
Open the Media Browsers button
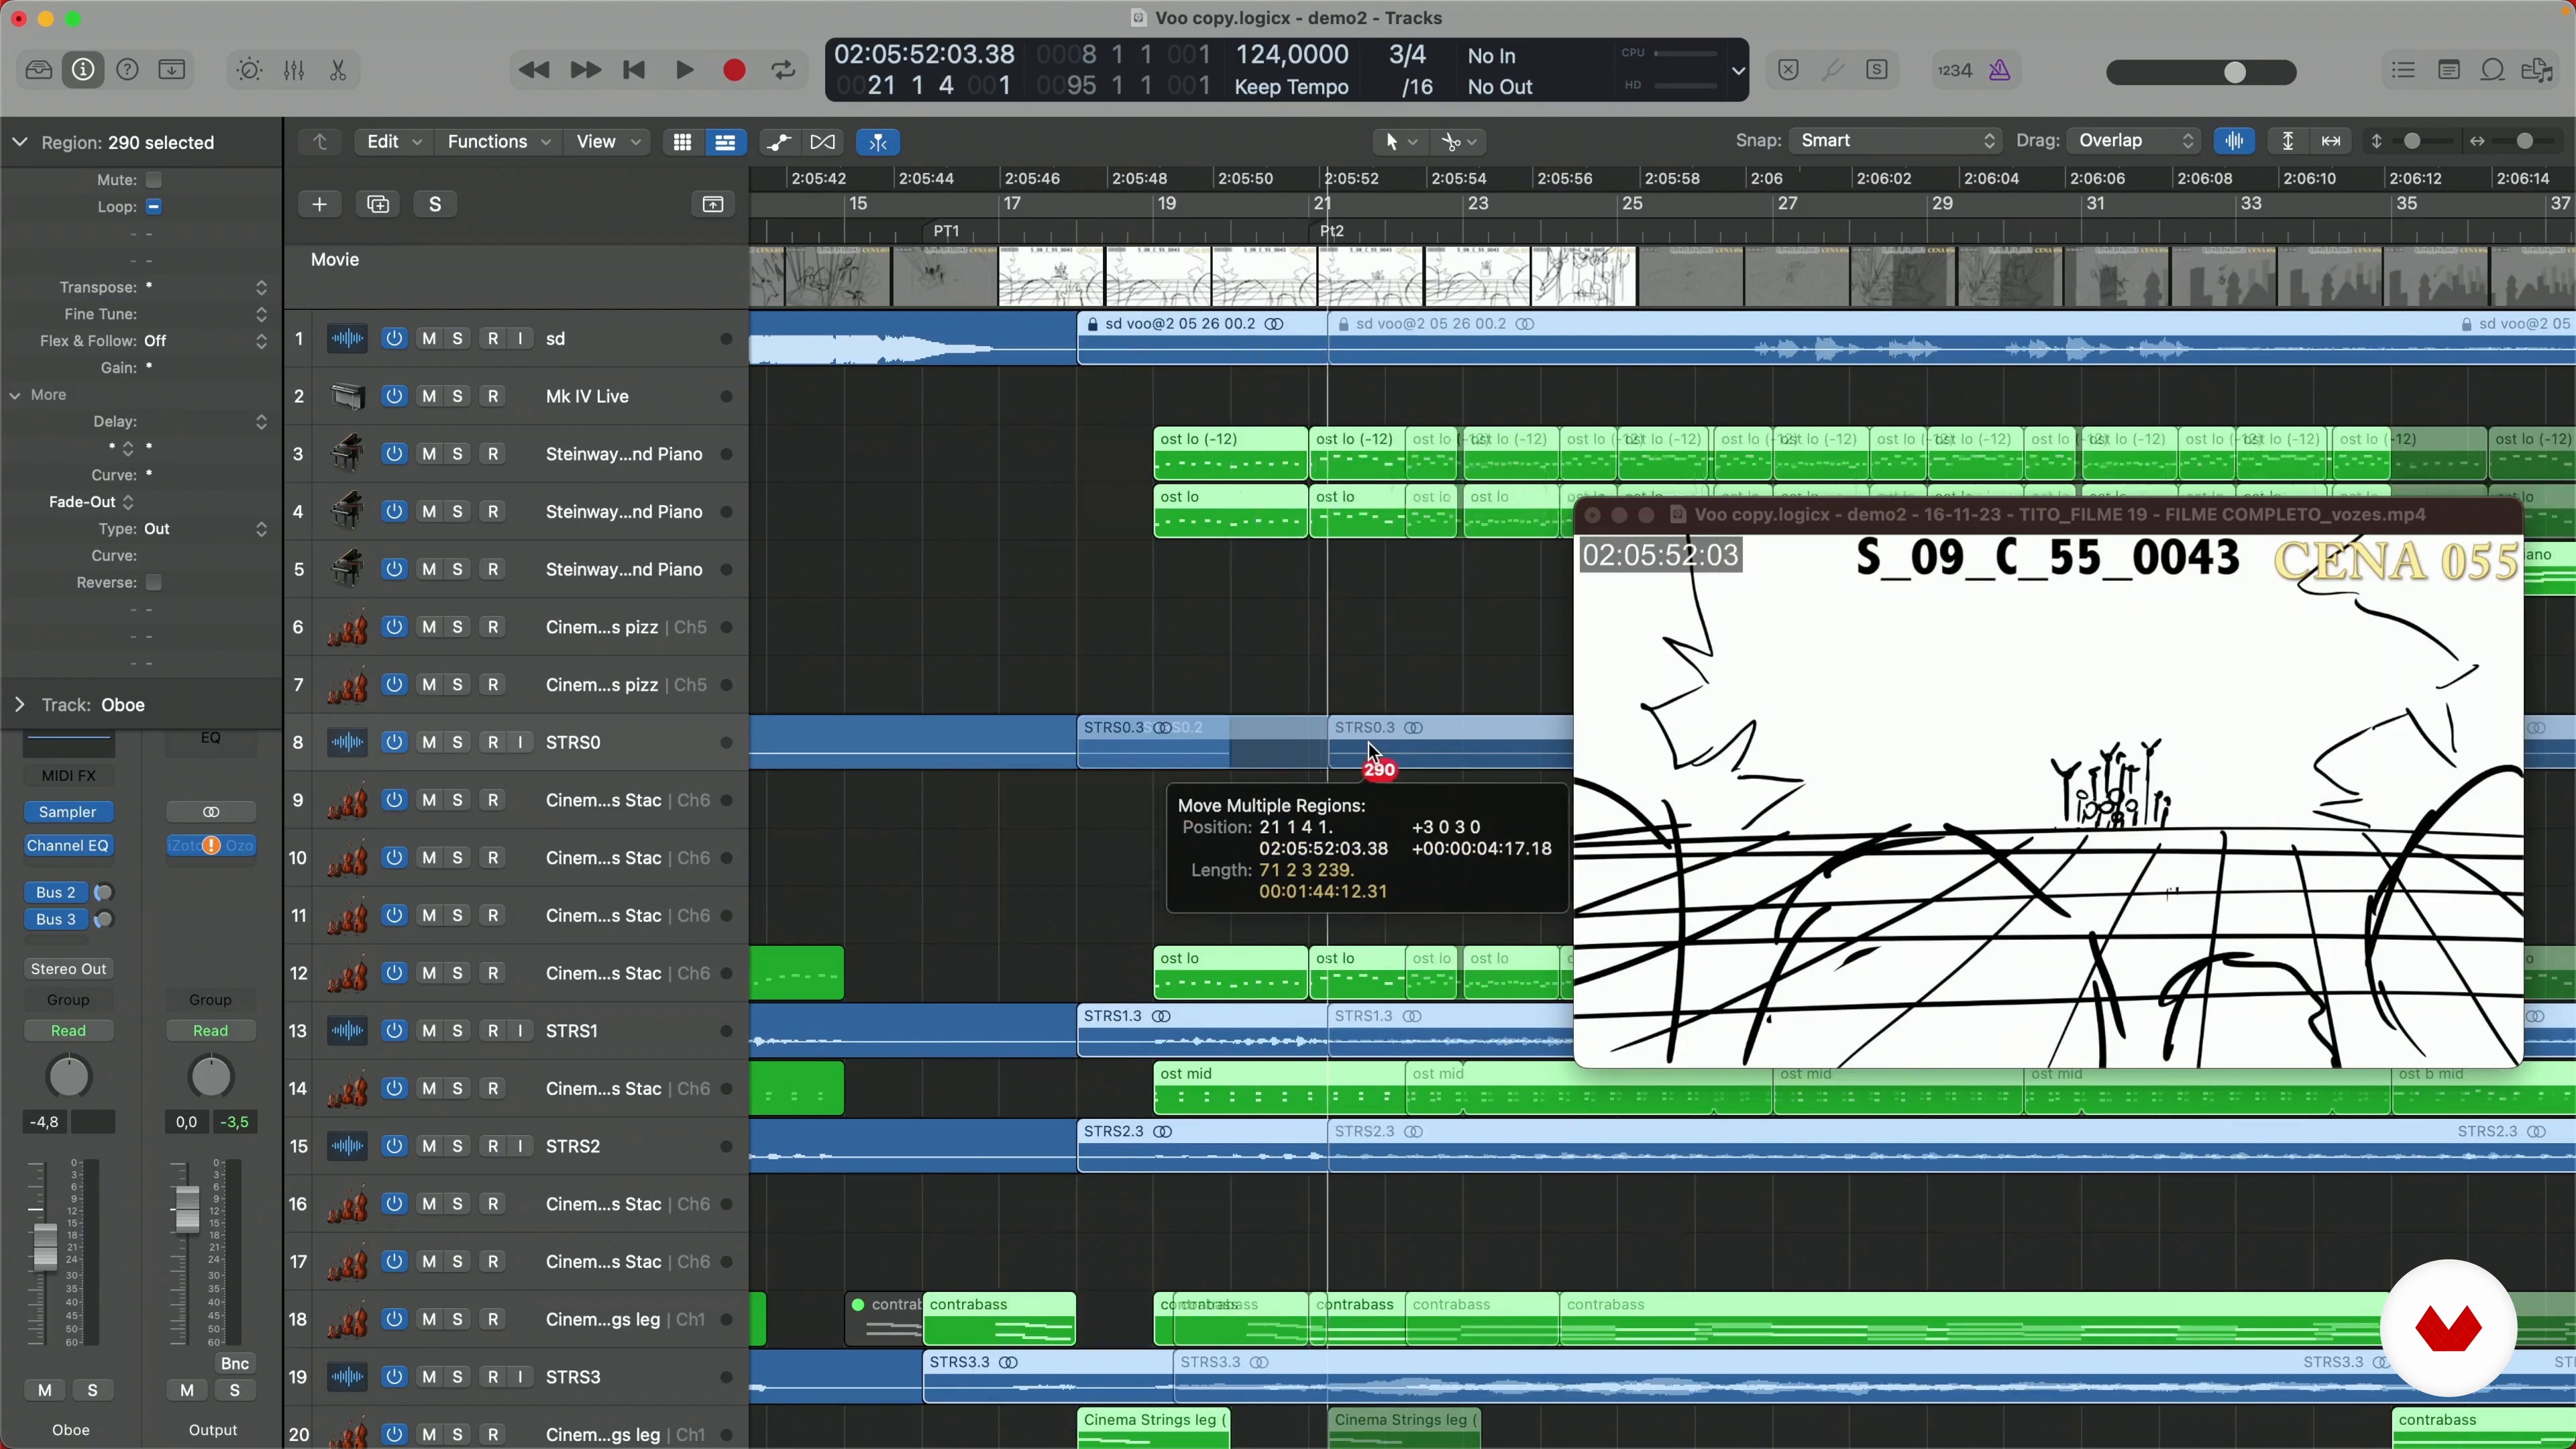tap(2538, 70)
